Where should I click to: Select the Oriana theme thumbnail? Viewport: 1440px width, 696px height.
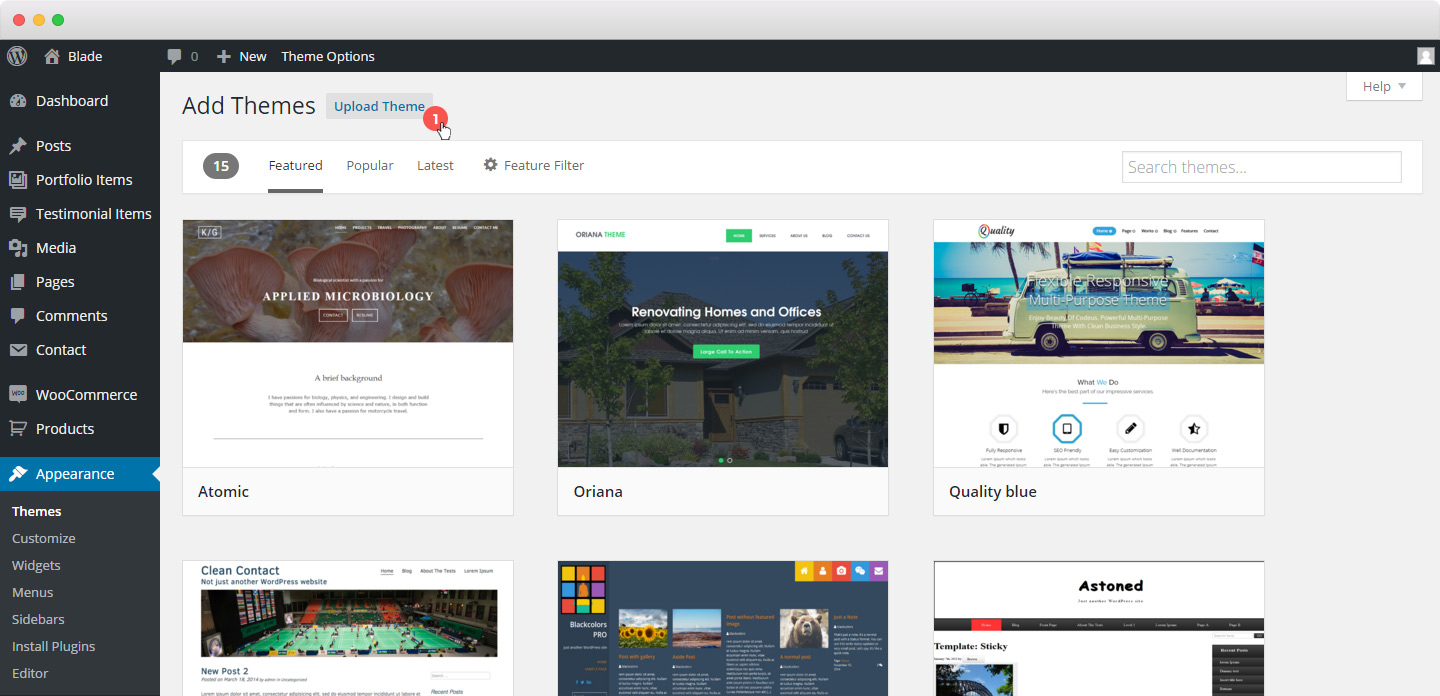pos(722,344)
